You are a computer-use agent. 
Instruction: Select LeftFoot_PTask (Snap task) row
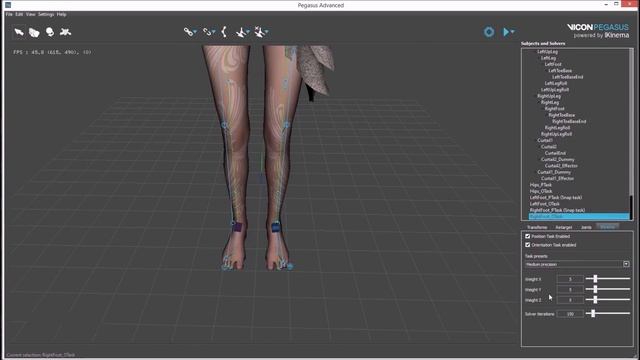pos(556,197)
